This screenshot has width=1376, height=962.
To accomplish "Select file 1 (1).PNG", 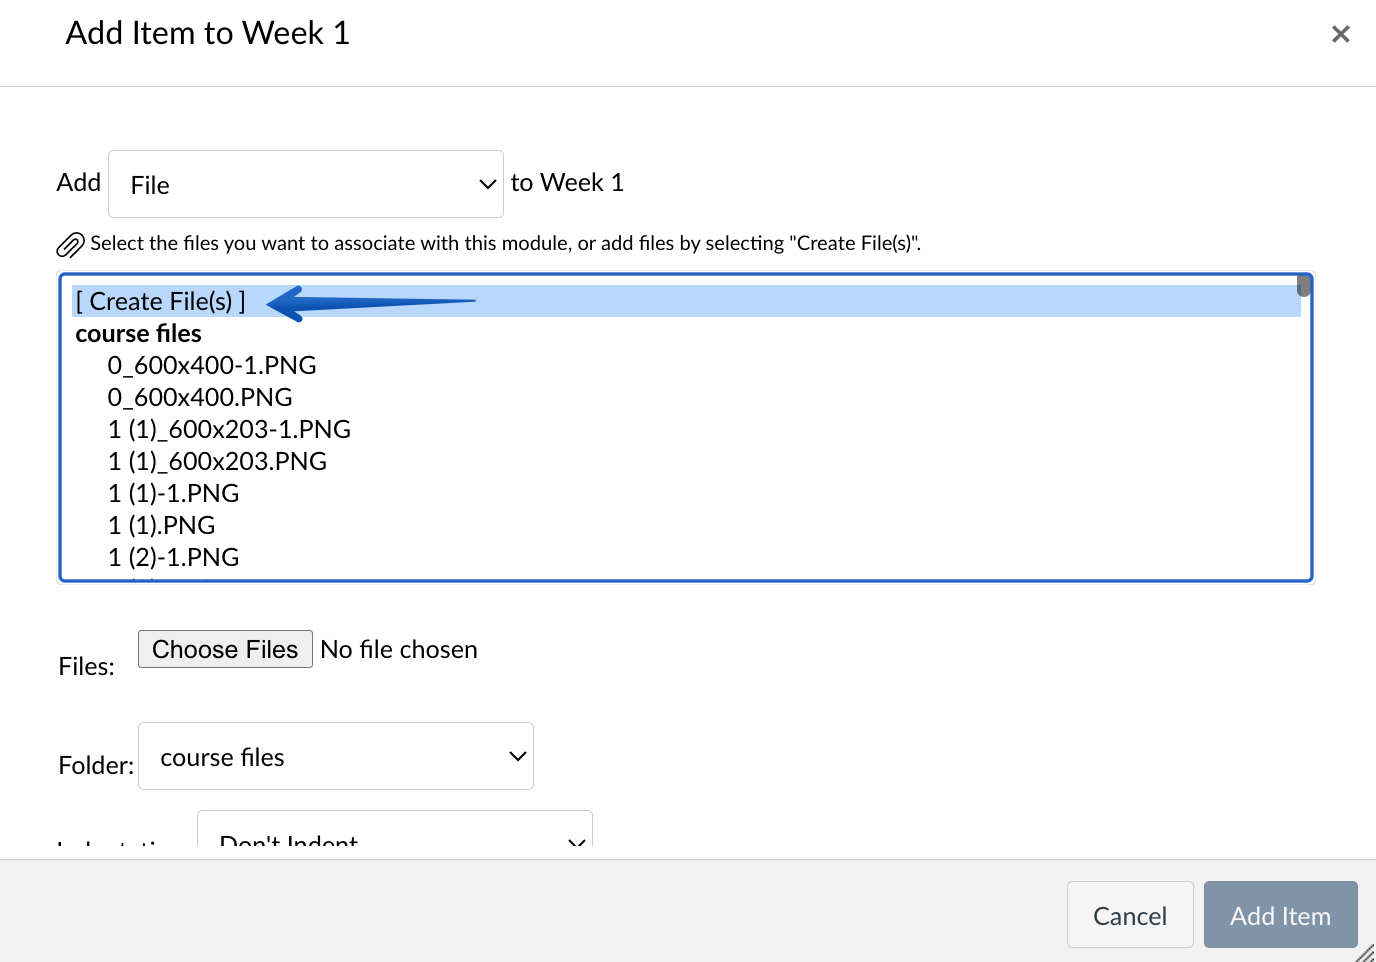I will (x=162, y=525).
